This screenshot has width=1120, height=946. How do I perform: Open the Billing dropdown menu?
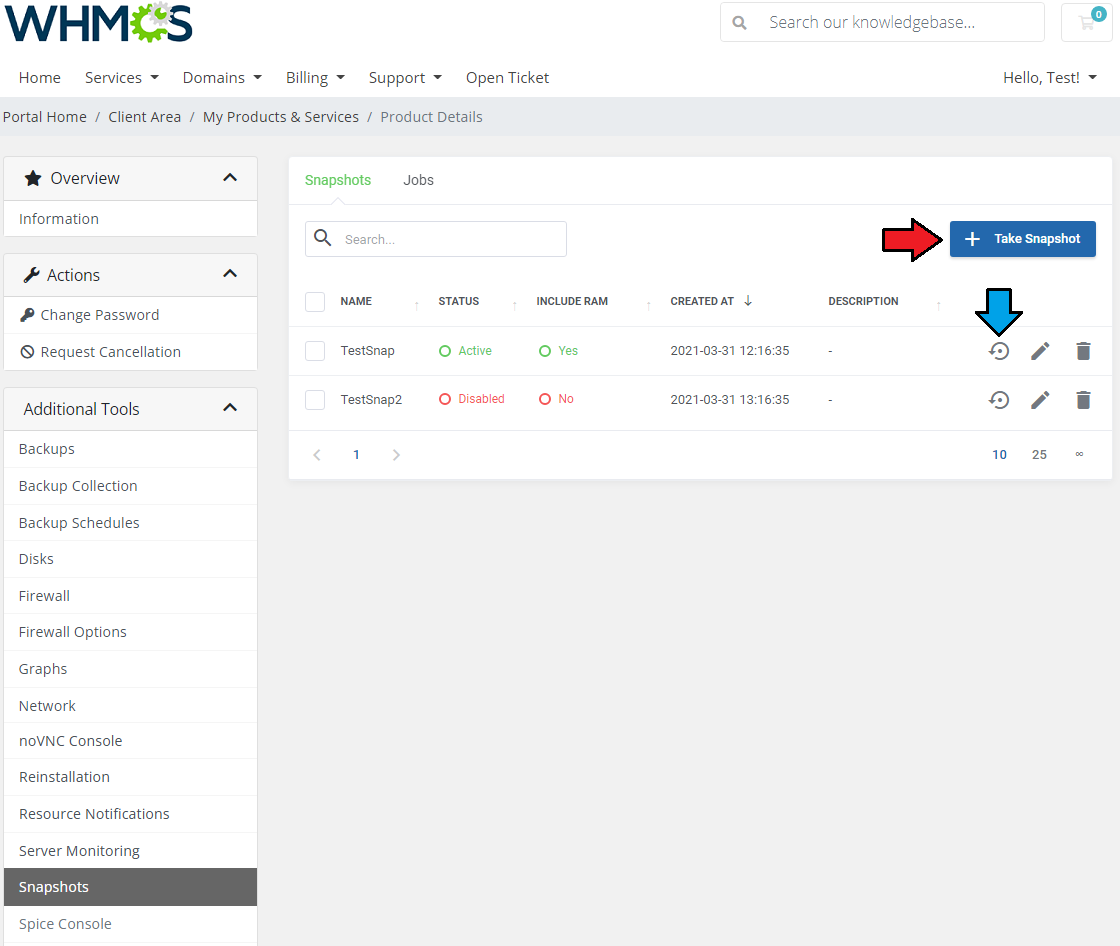(315, 78)
